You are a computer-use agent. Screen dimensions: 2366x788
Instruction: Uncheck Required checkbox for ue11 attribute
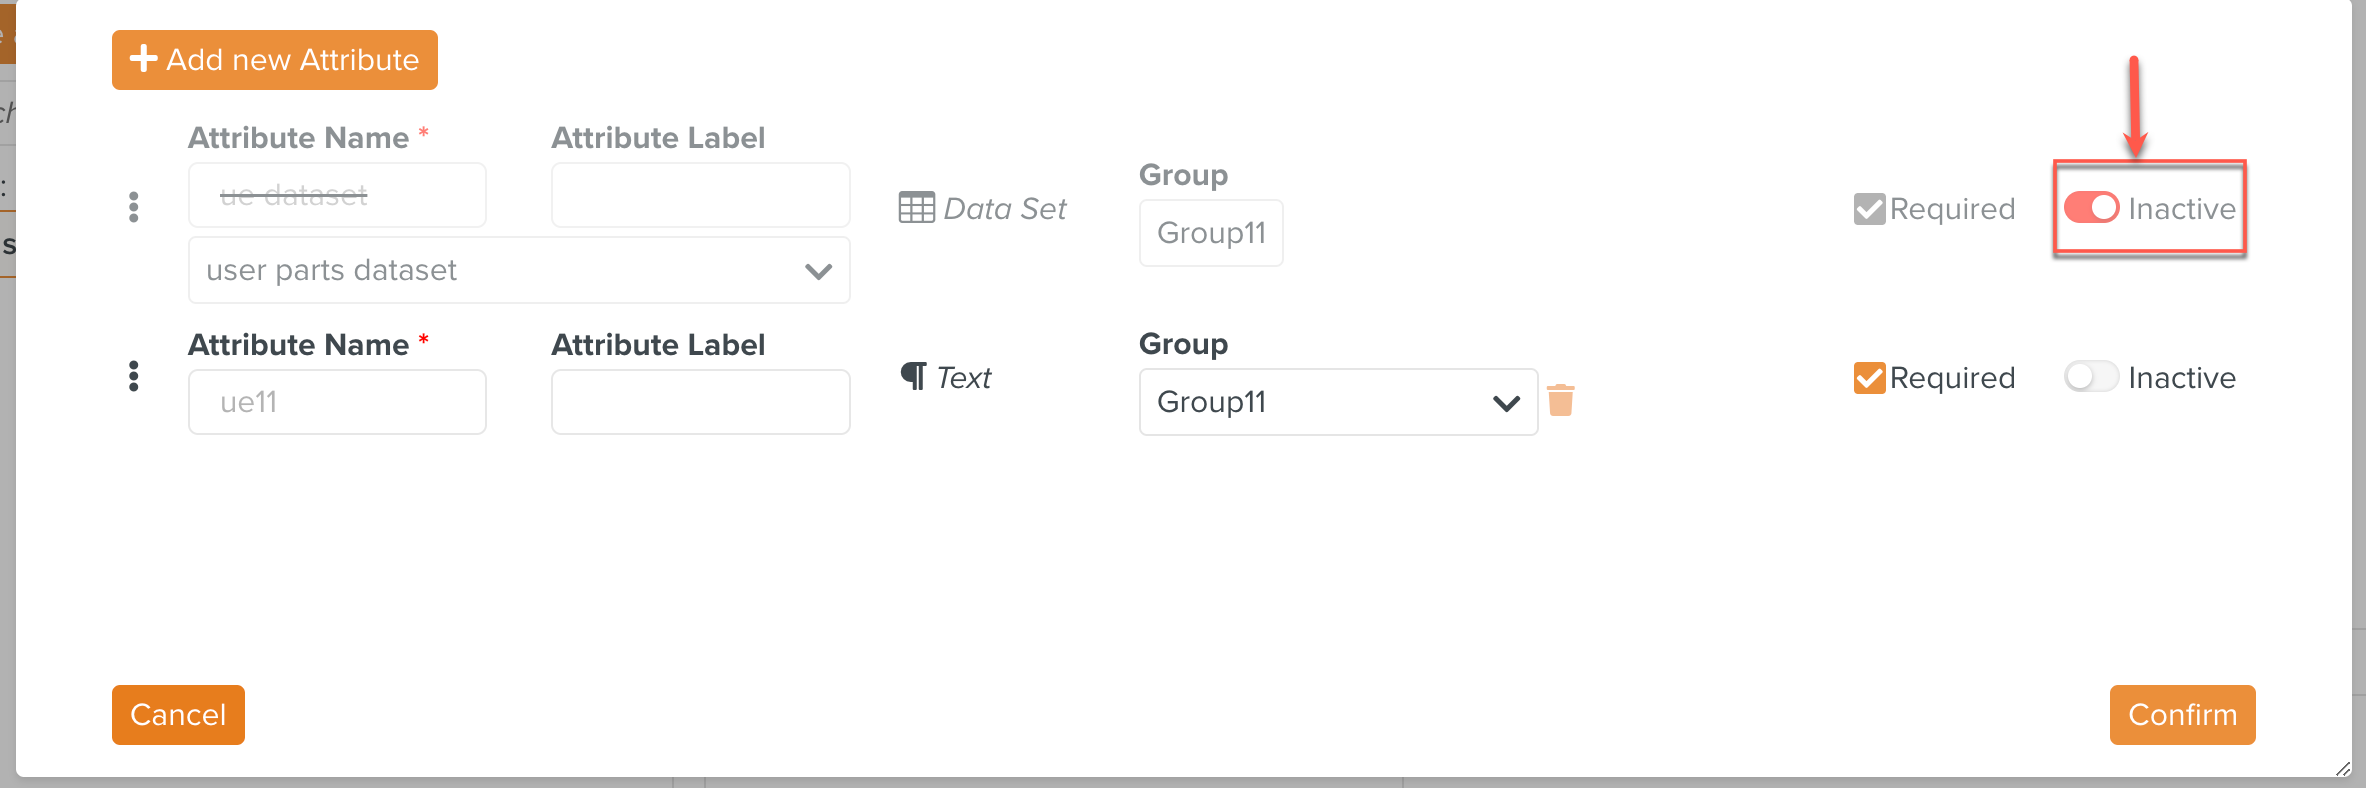tap(1869, 378)
